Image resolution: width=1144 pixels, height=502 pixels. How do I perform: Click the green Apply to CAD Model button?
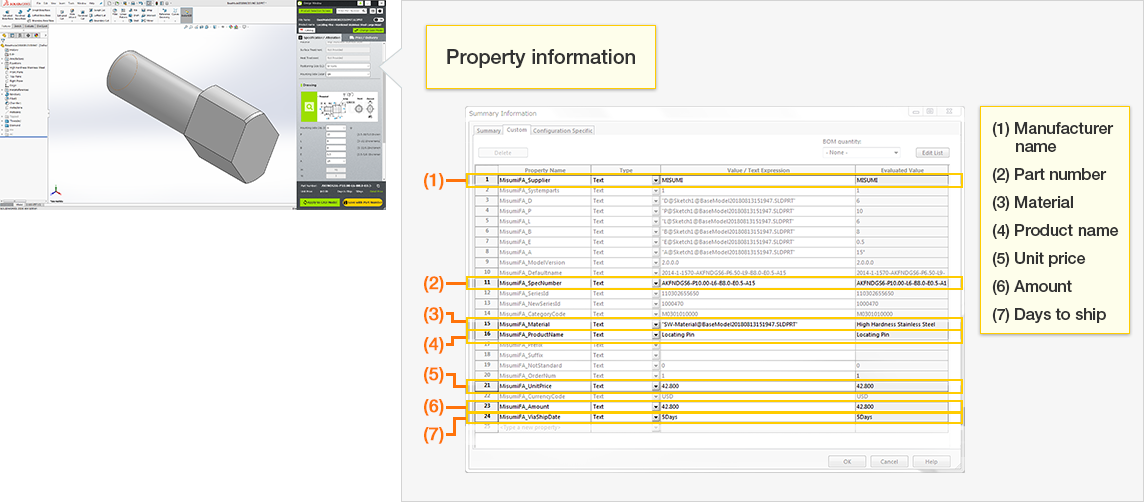[x=320, y=202]
